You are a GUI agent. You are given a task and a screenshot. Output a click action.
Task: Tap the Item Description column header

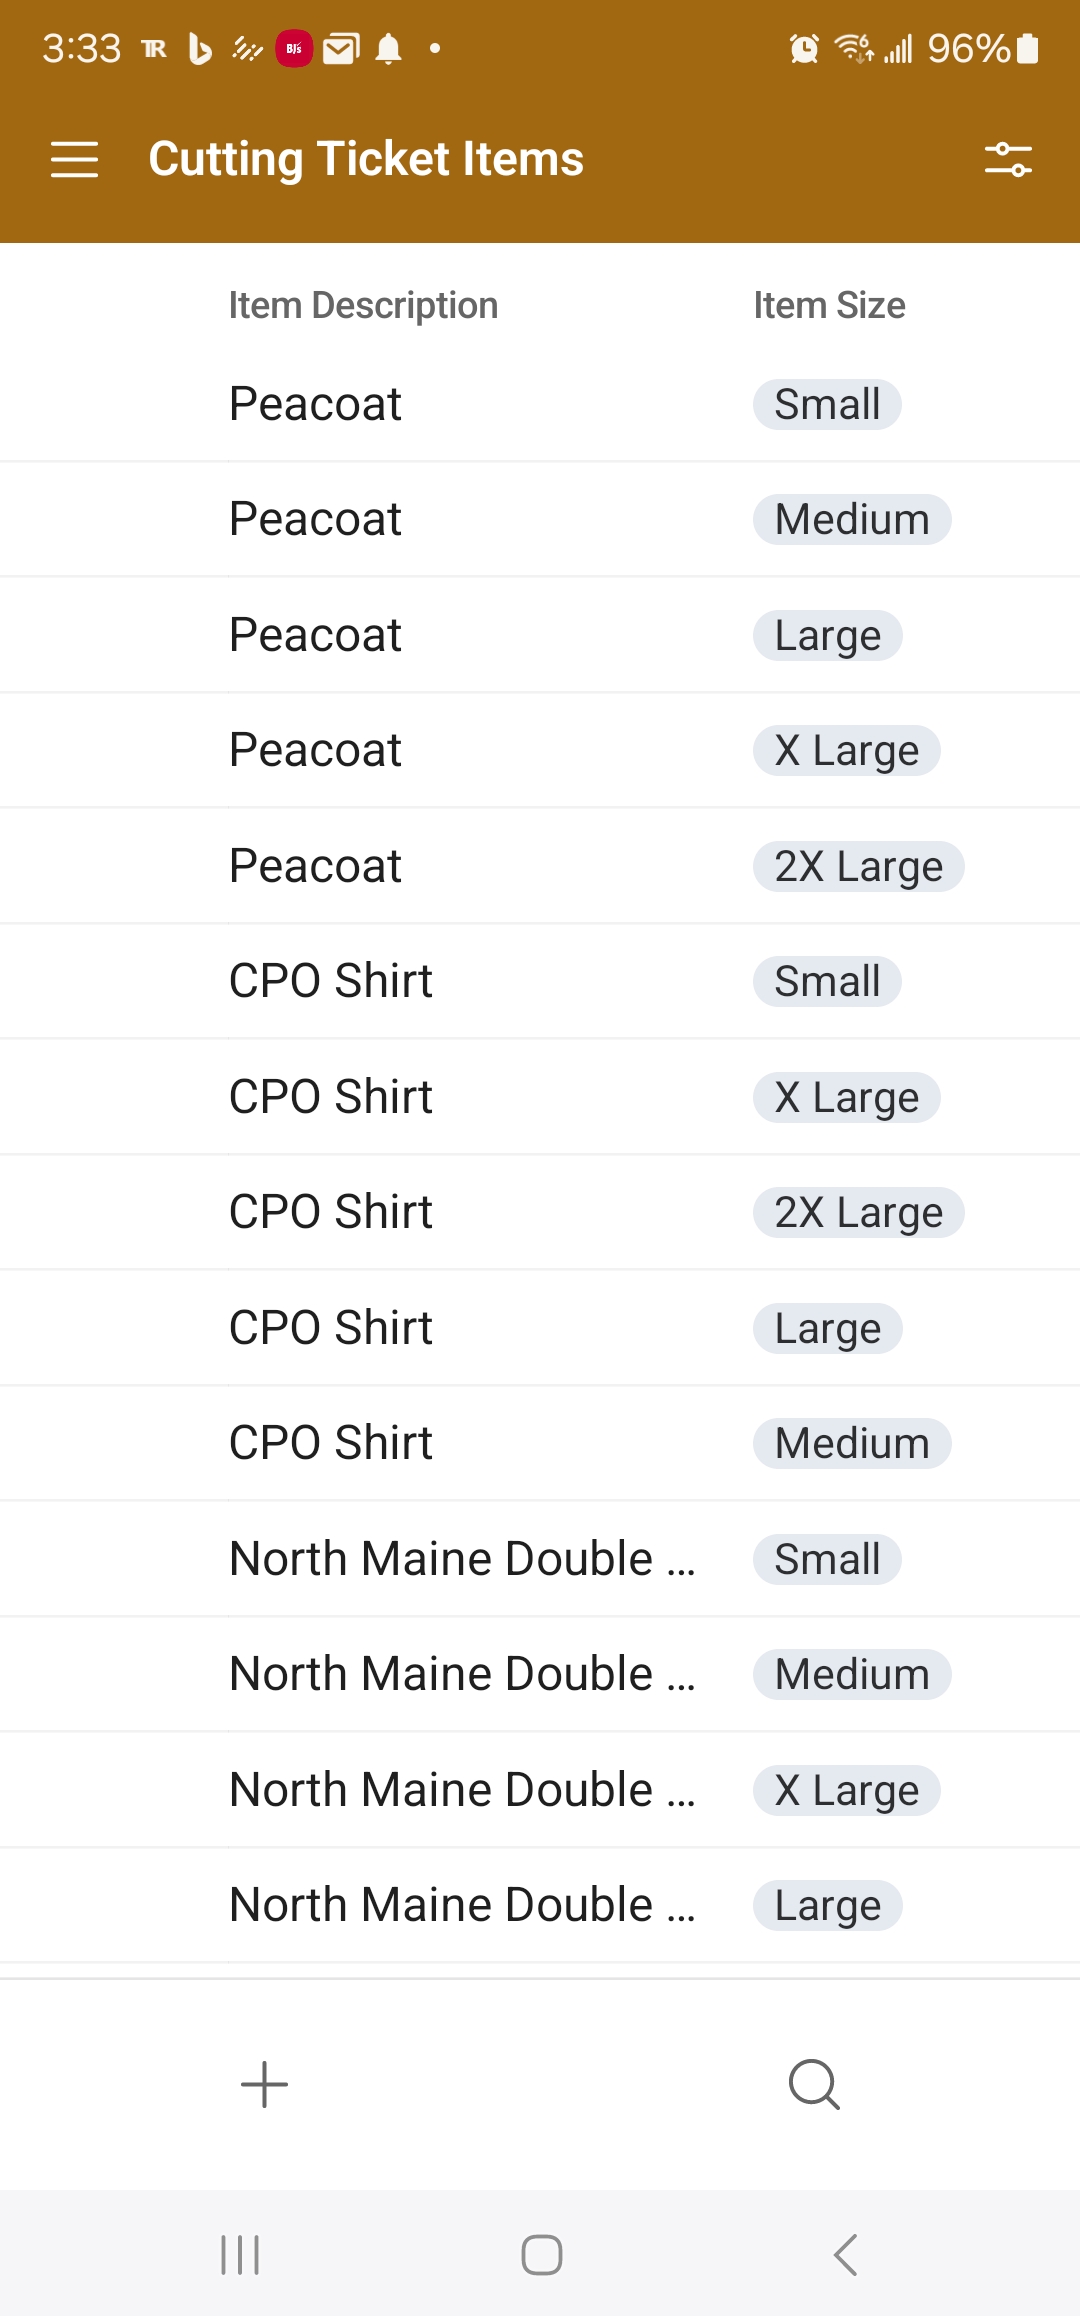tap(363, 305)
